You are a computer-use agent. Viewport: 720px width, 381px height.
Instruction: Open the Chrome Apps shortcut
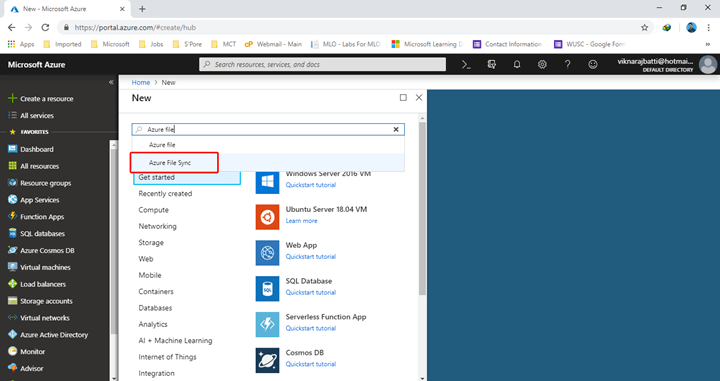pyautogui.click(x=21, y=44)
